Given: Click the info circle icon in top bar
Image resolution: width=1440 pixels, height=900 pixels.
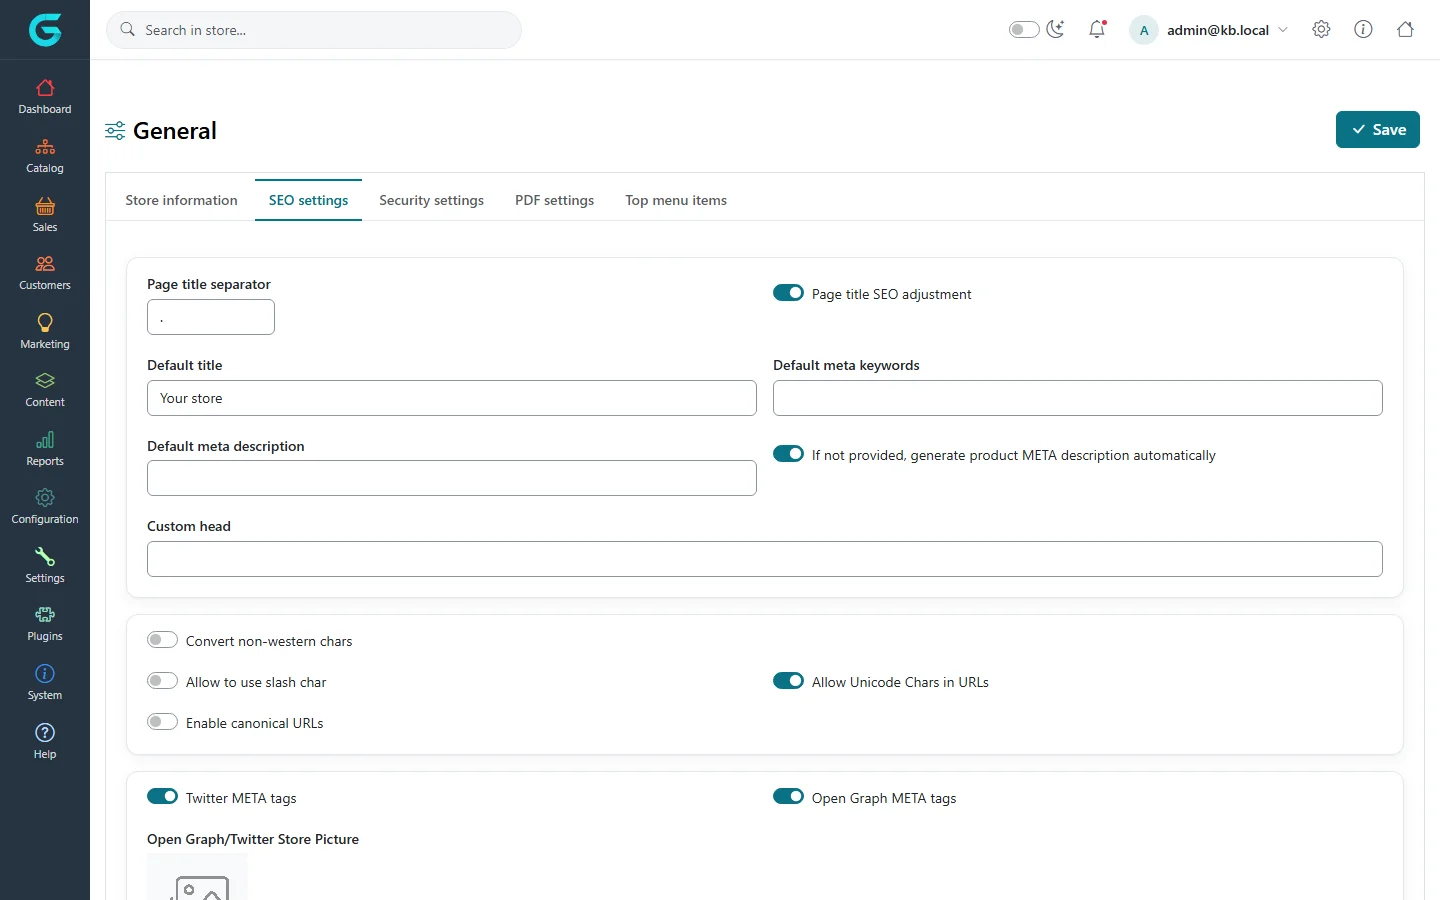Looking at the screenshot, I should click(1363, 29).
